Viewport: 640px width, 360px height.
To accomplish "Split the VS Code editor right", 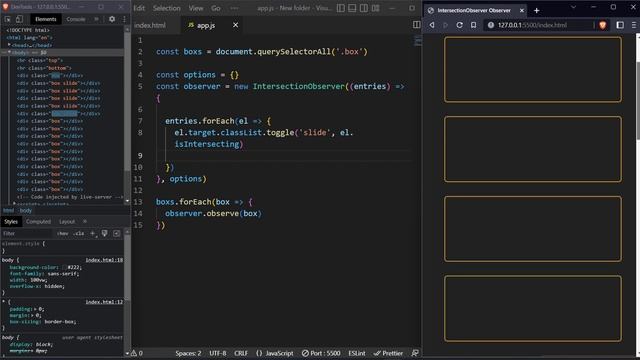I will 416,25.
